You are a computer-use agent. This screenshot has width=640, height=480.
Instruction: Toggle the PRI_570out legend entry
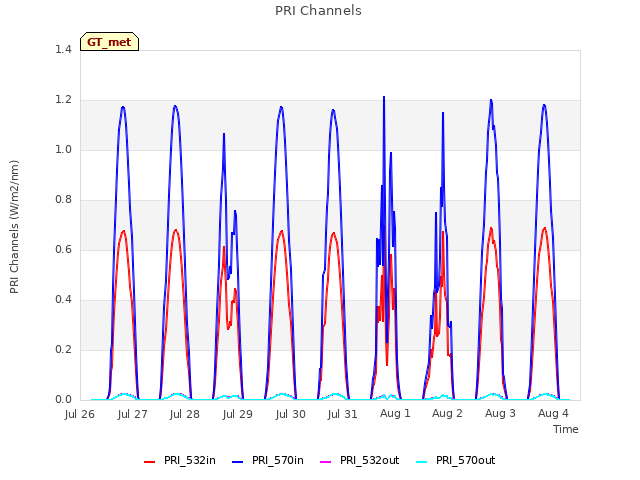456,460
